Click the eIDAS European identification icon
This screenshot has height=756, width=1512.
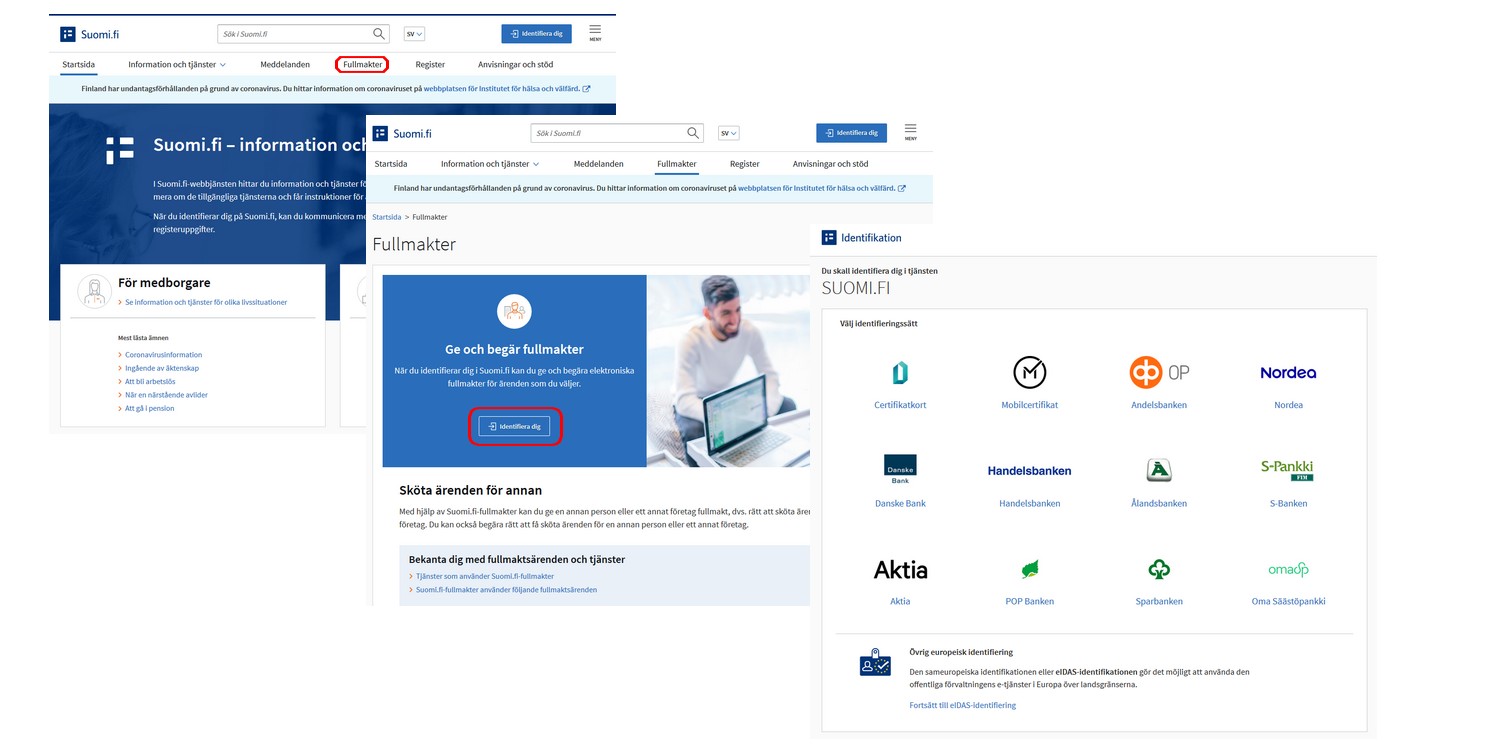(x=875, y=663)
